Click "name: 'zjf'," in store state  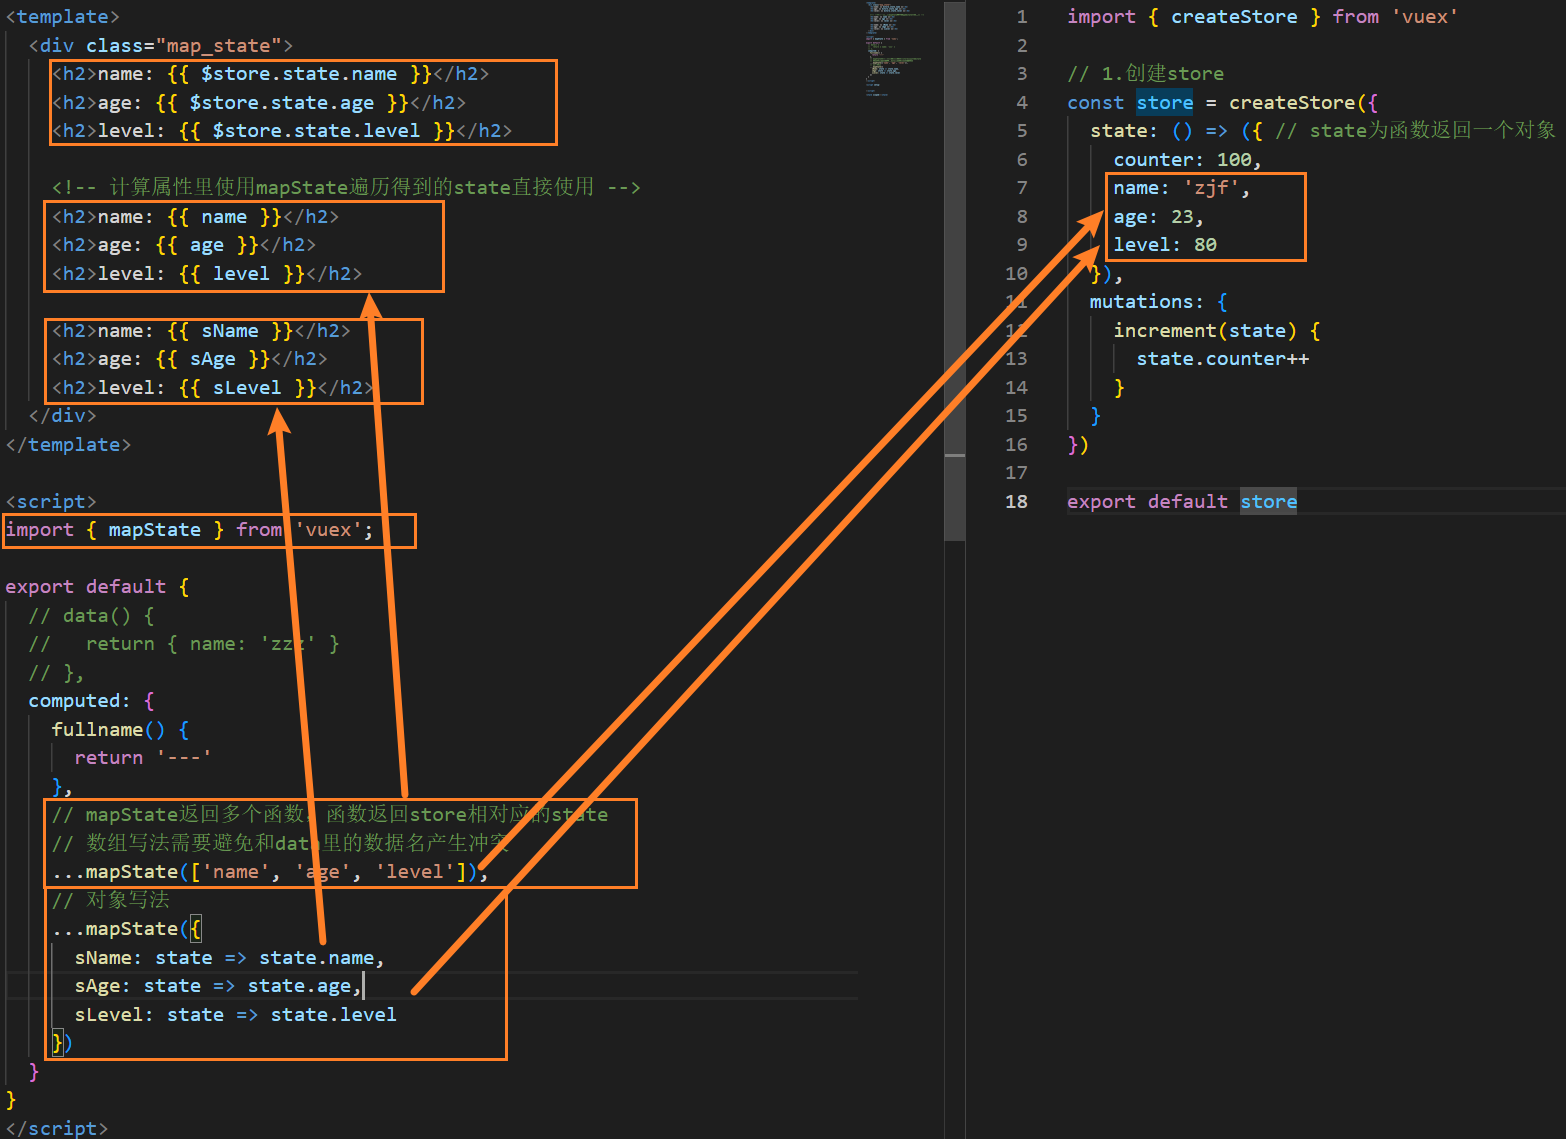(1181, 188)
